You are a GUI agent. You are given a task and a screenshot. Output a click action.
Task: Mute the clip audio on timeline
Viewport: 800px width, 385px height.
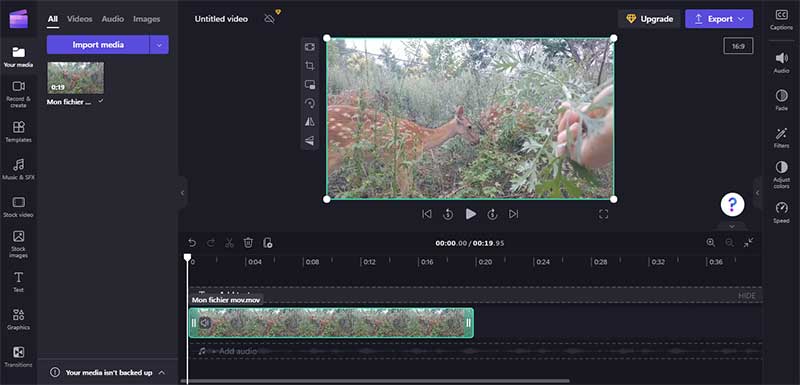[x=205, y=323]
